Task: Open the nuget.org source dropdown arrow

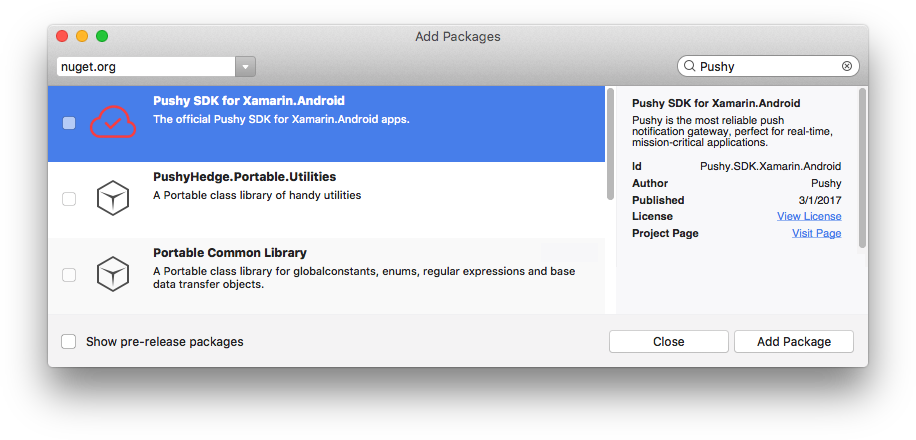Action: tap(245, 67)
